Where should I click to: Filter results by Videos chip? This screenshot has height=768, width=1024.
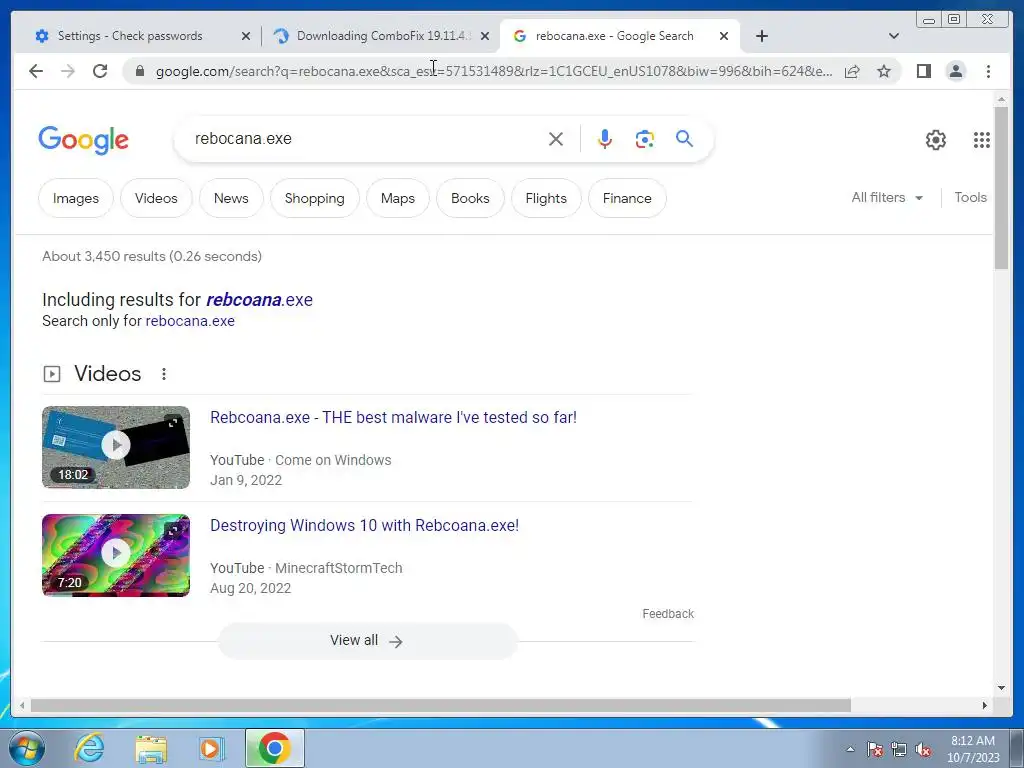[x=156, y=198]
